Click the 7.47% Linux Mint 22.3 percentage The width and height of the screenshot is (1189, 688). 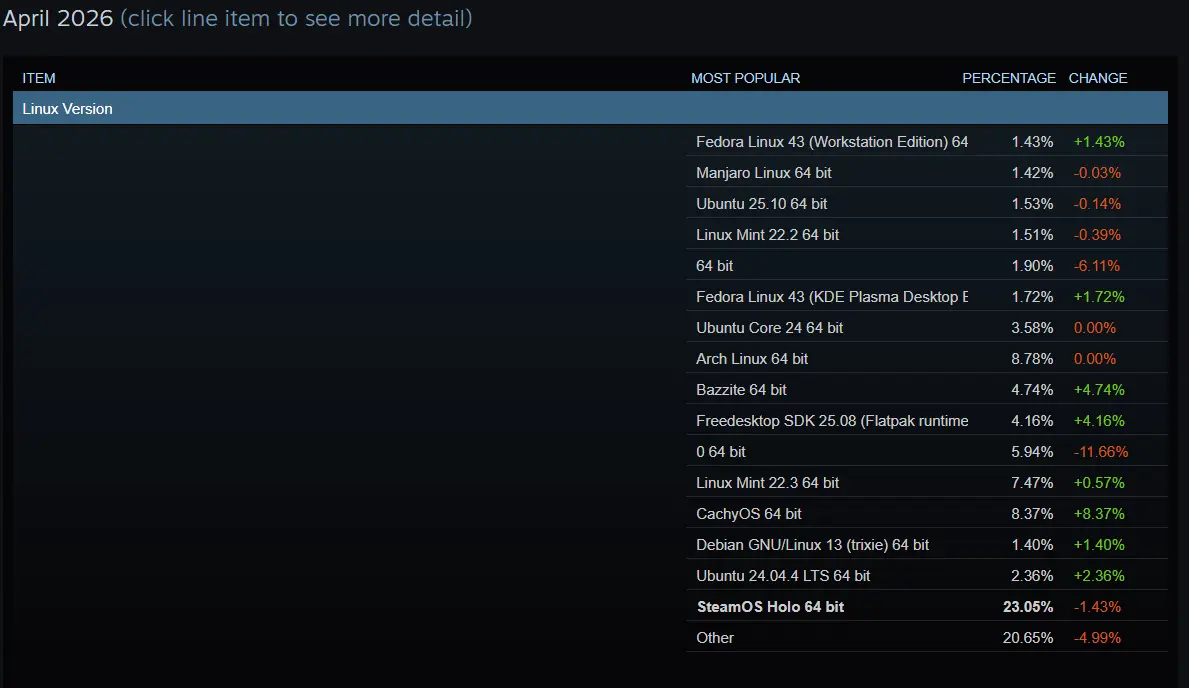(x=1032, y=482)
